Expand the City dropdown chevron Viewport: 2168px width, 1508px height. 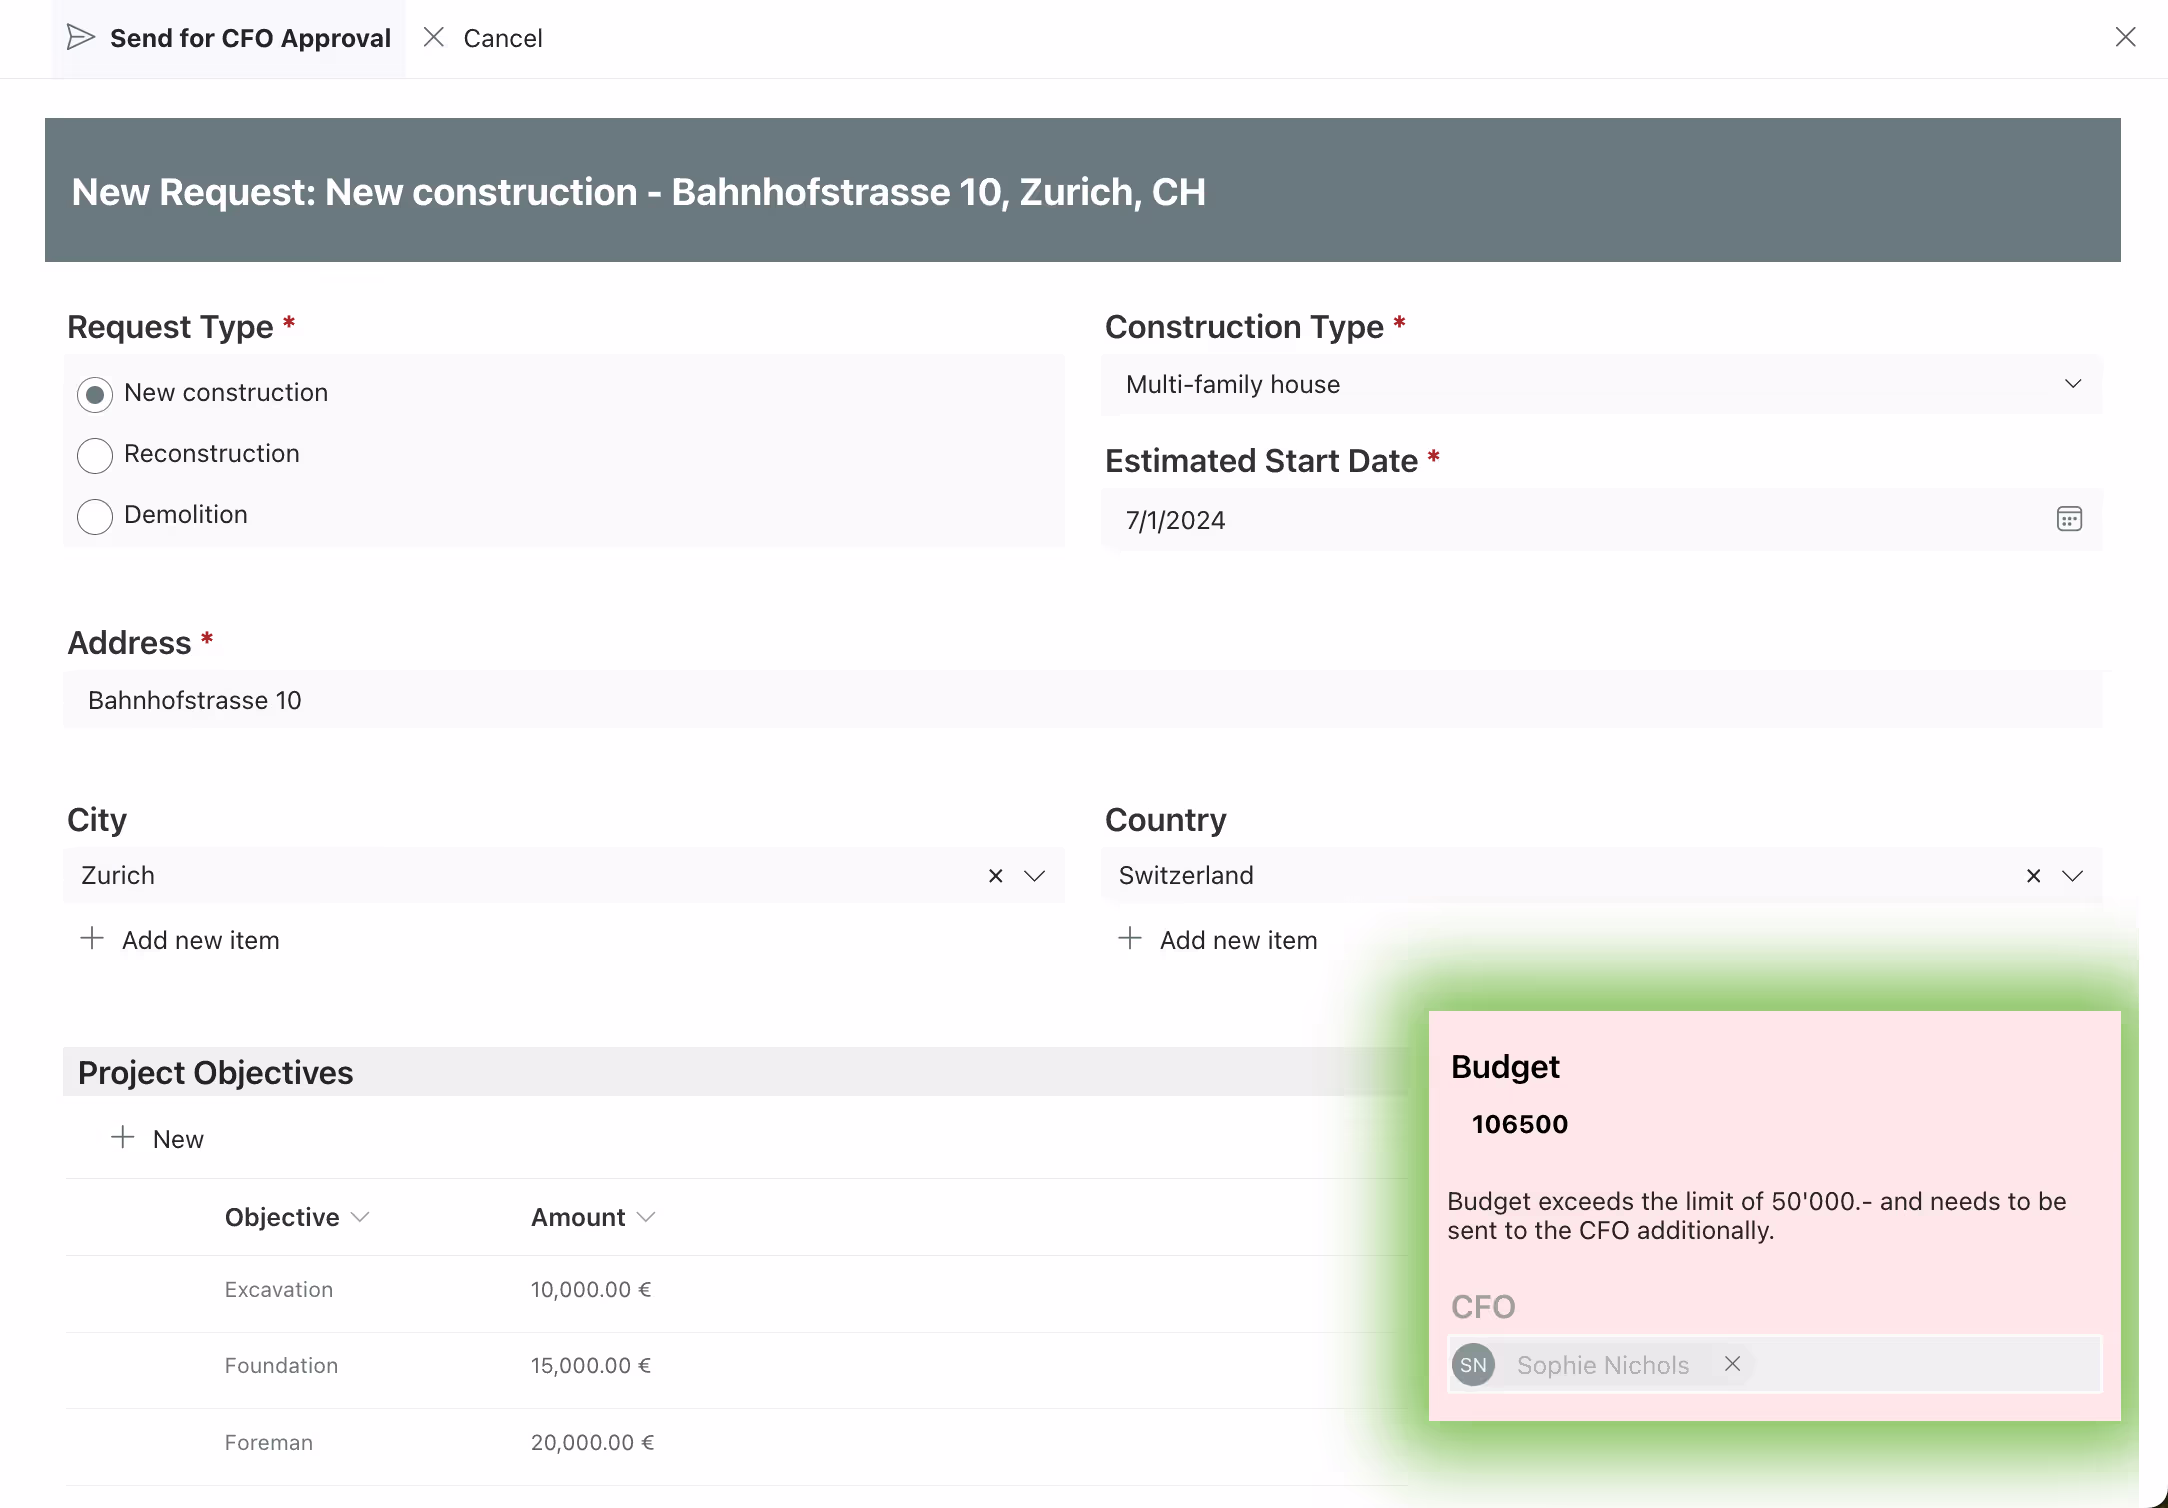[1035, 876]
